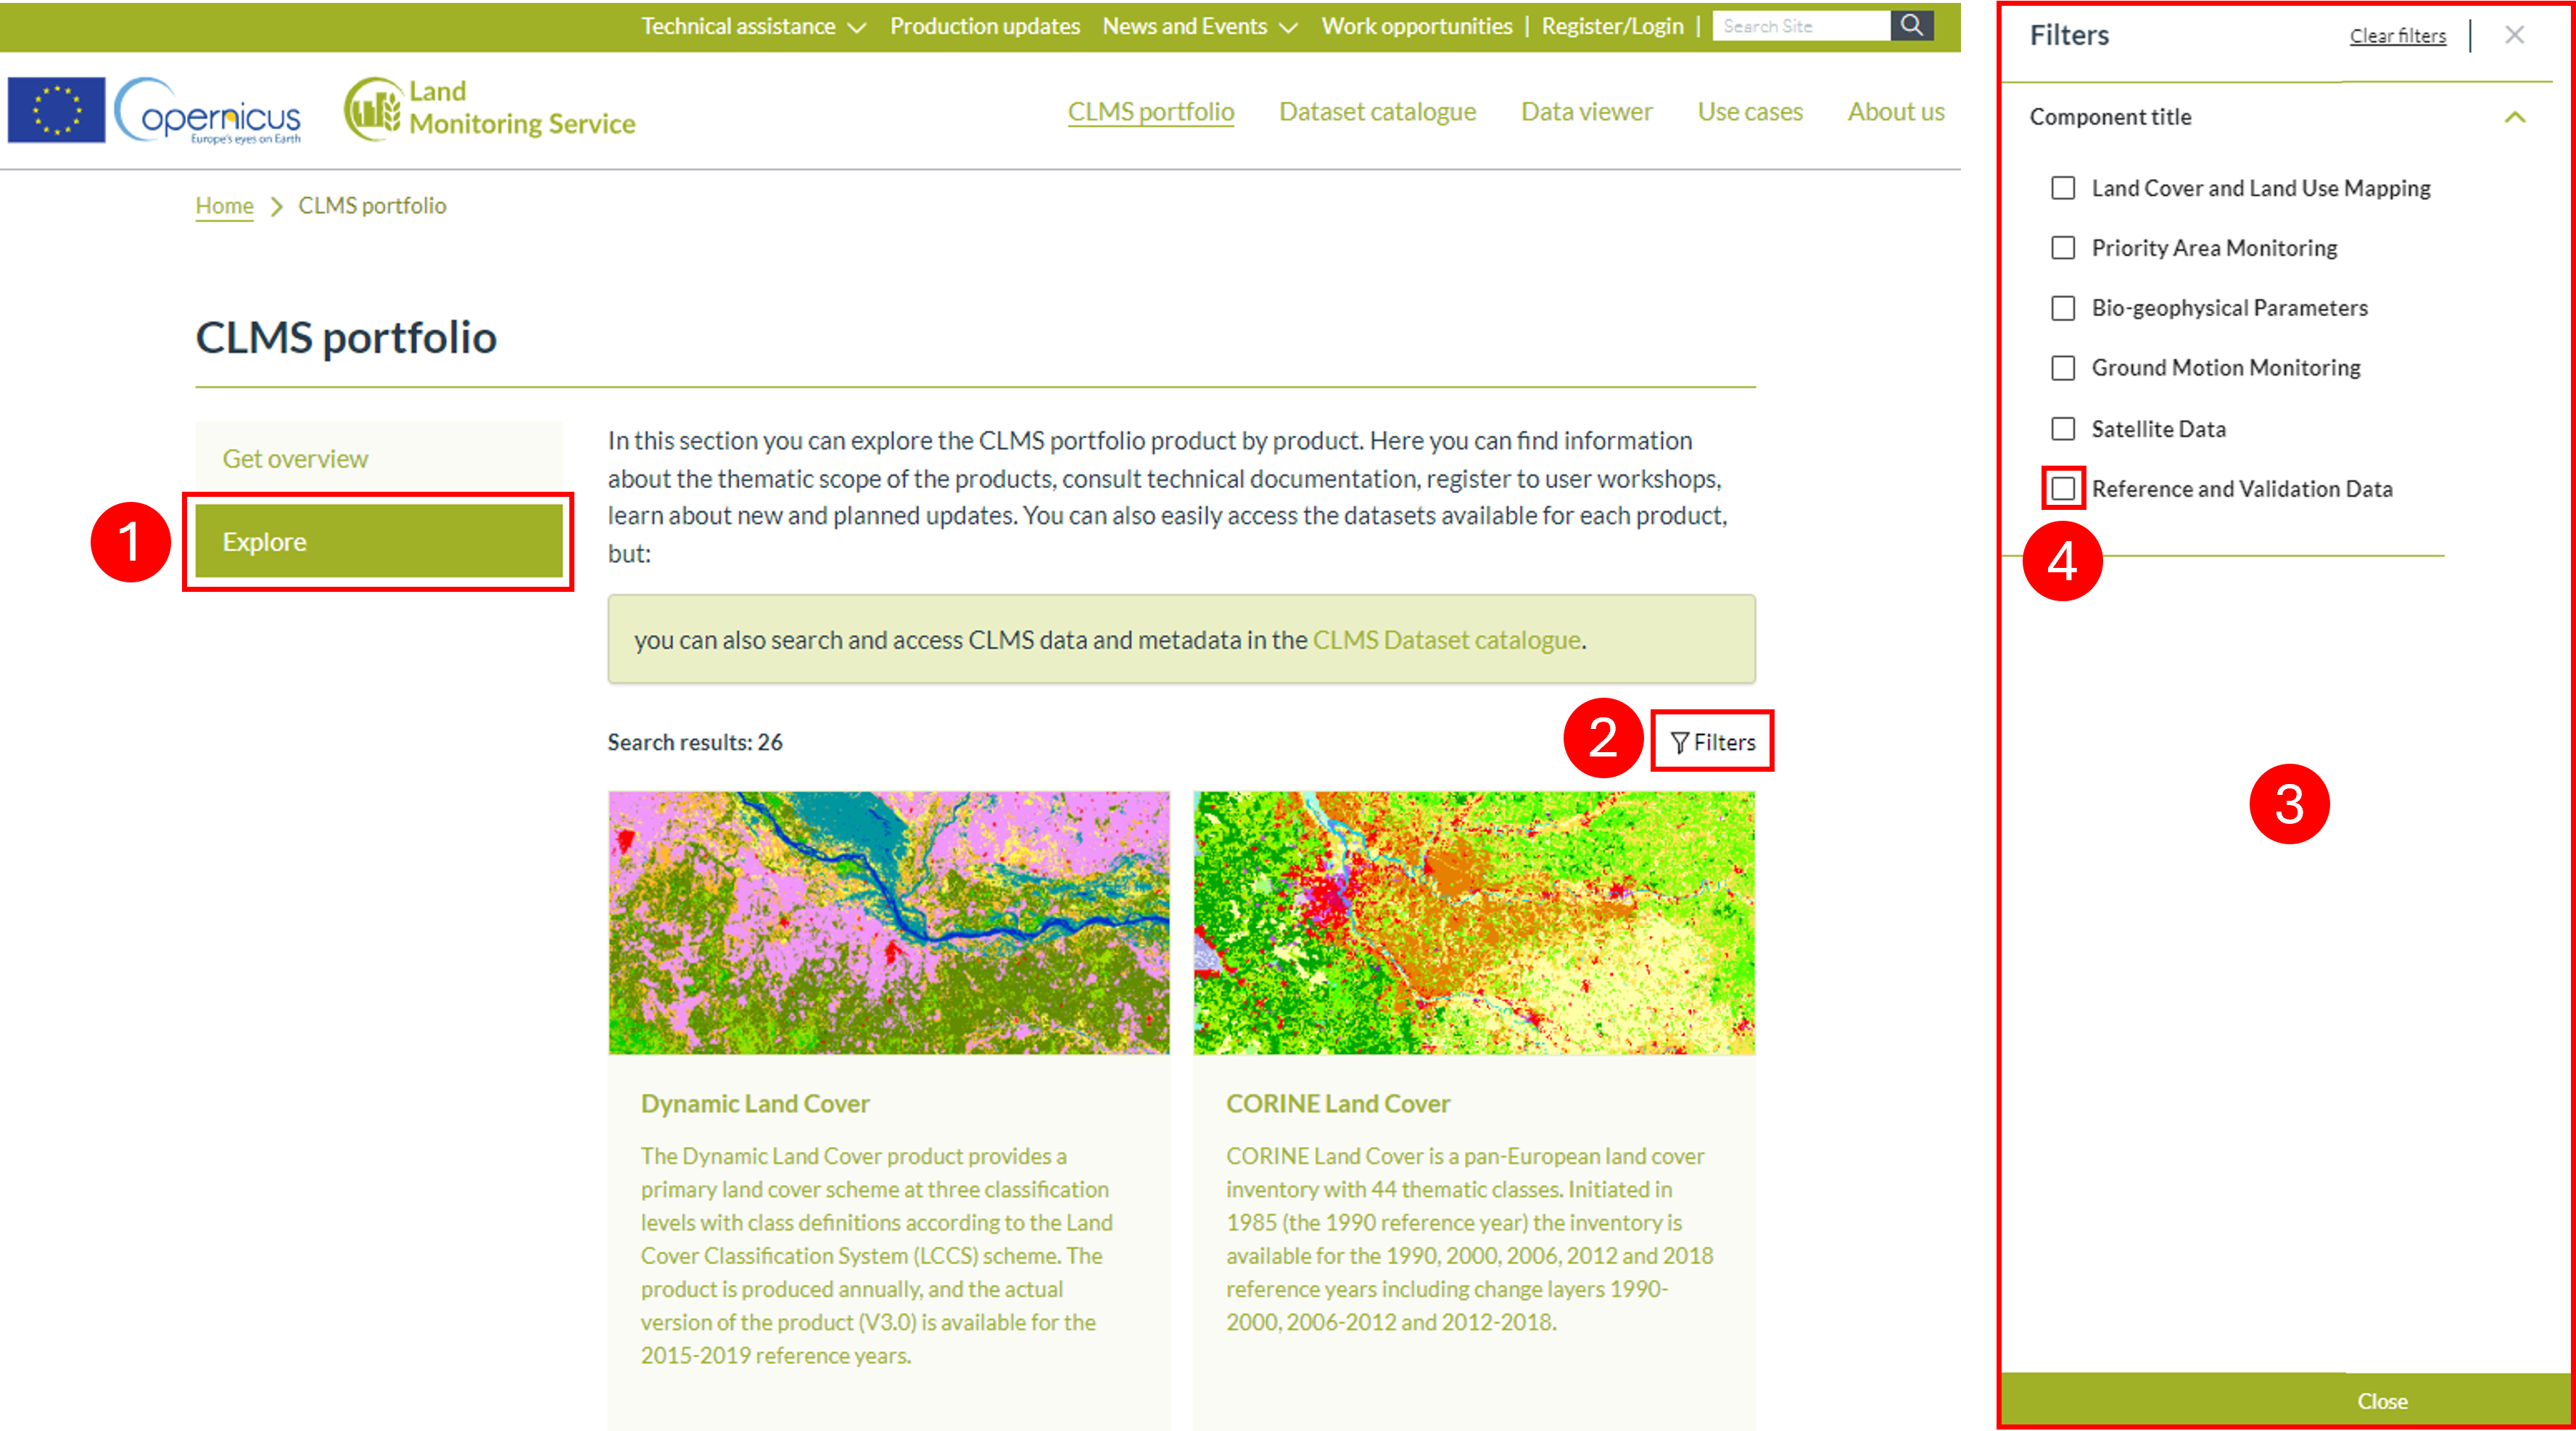Select the Explore tab

379,541
